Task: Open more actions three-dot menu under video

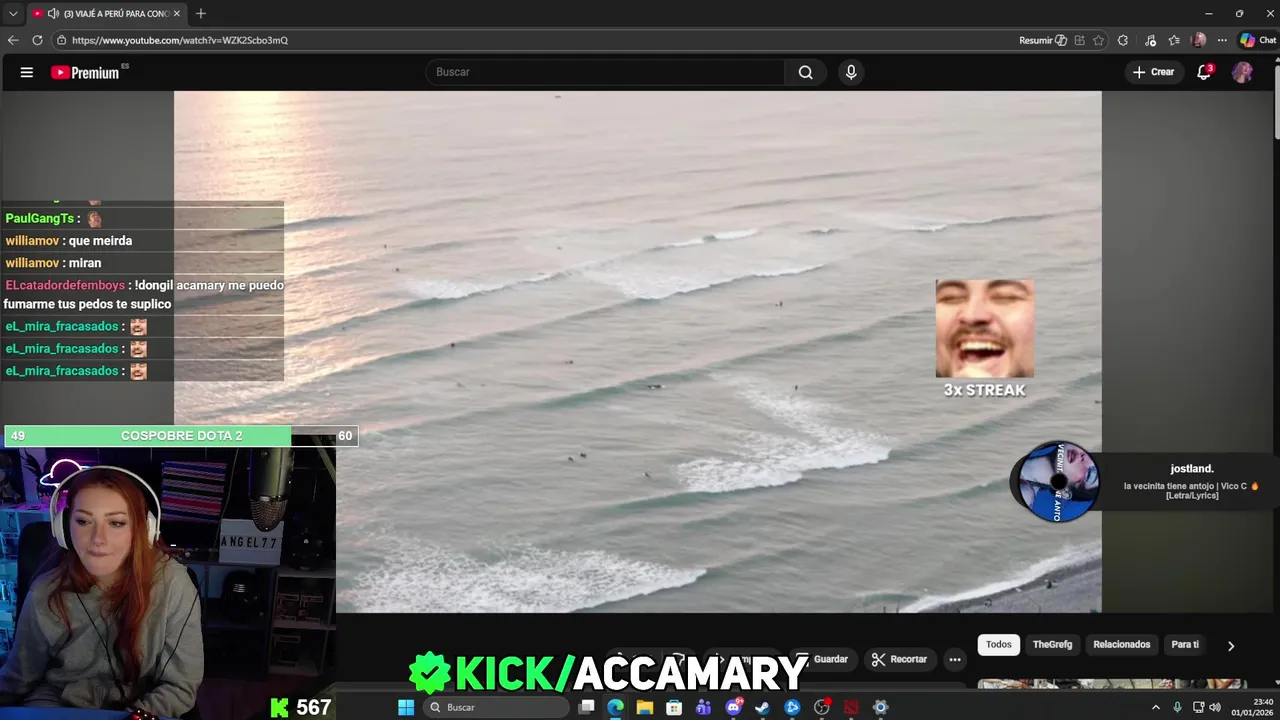Action: click(955, 659)
